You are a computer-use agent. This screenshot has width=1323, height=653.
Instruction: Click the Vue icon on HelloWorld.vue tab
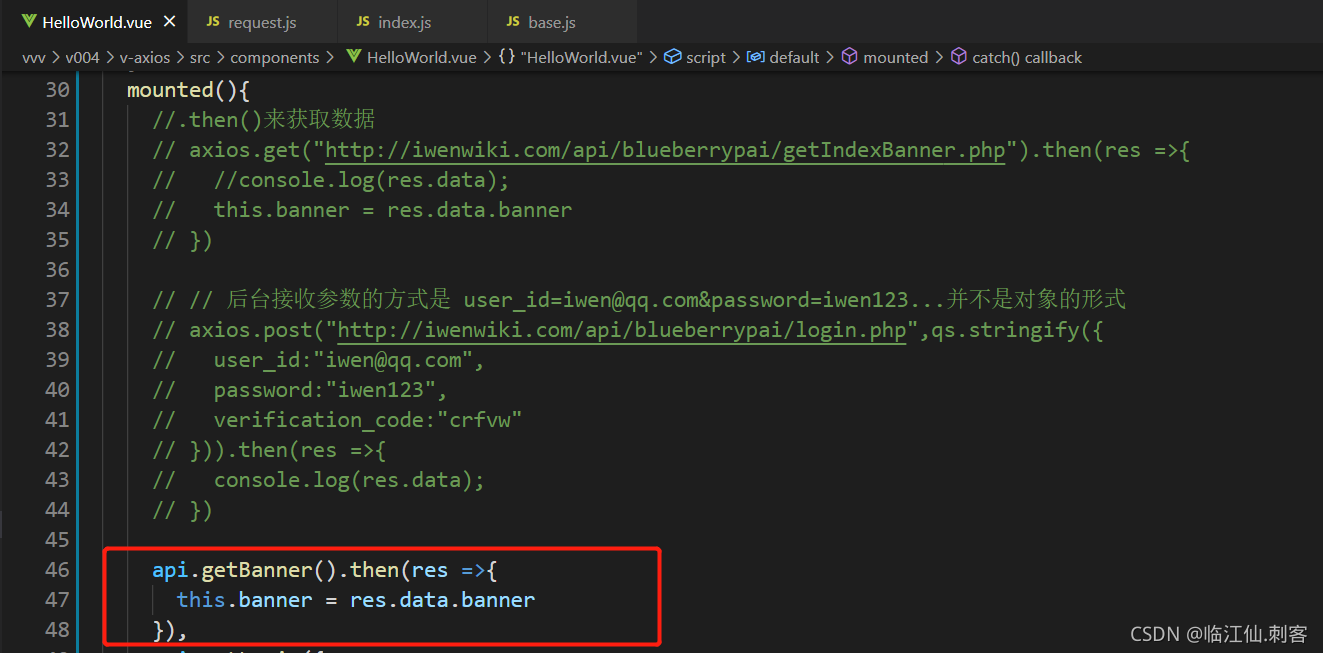(x=27, y=21)
